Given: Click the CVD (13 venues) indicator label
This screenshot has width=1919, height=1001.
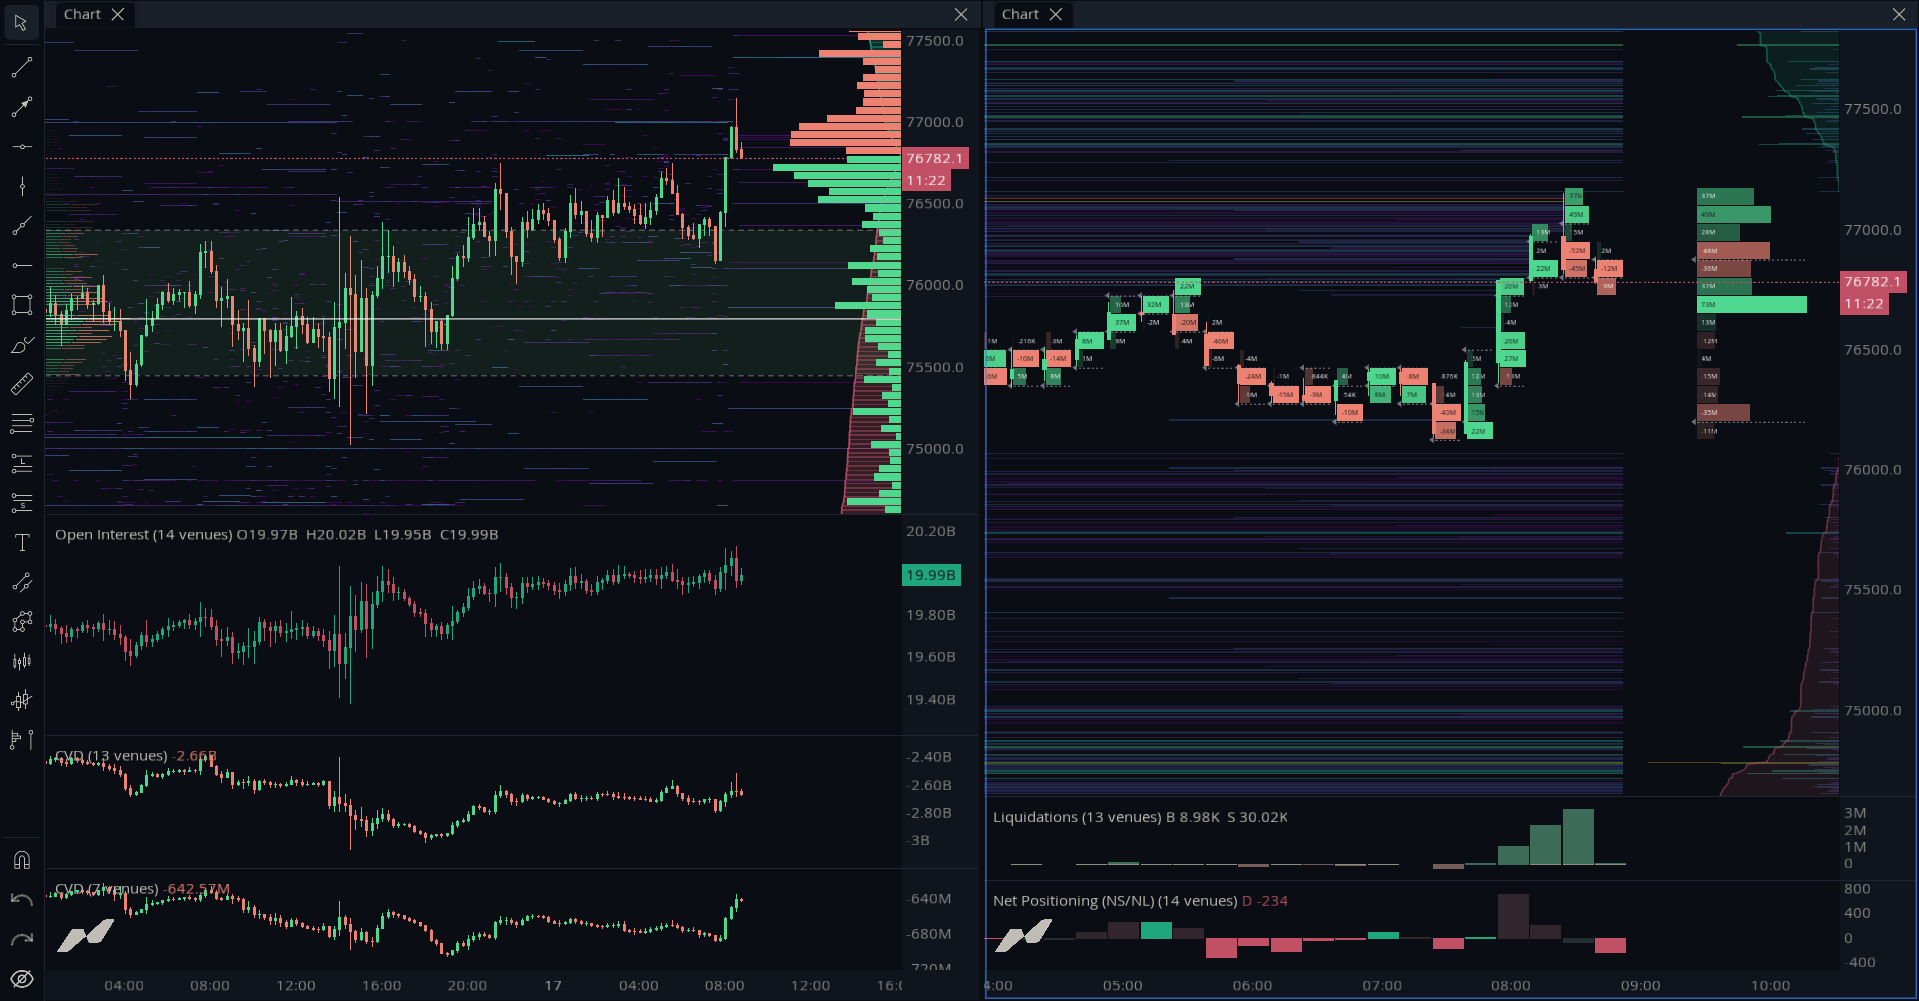Looking at the screenshot, I should [x=111, y=756].
